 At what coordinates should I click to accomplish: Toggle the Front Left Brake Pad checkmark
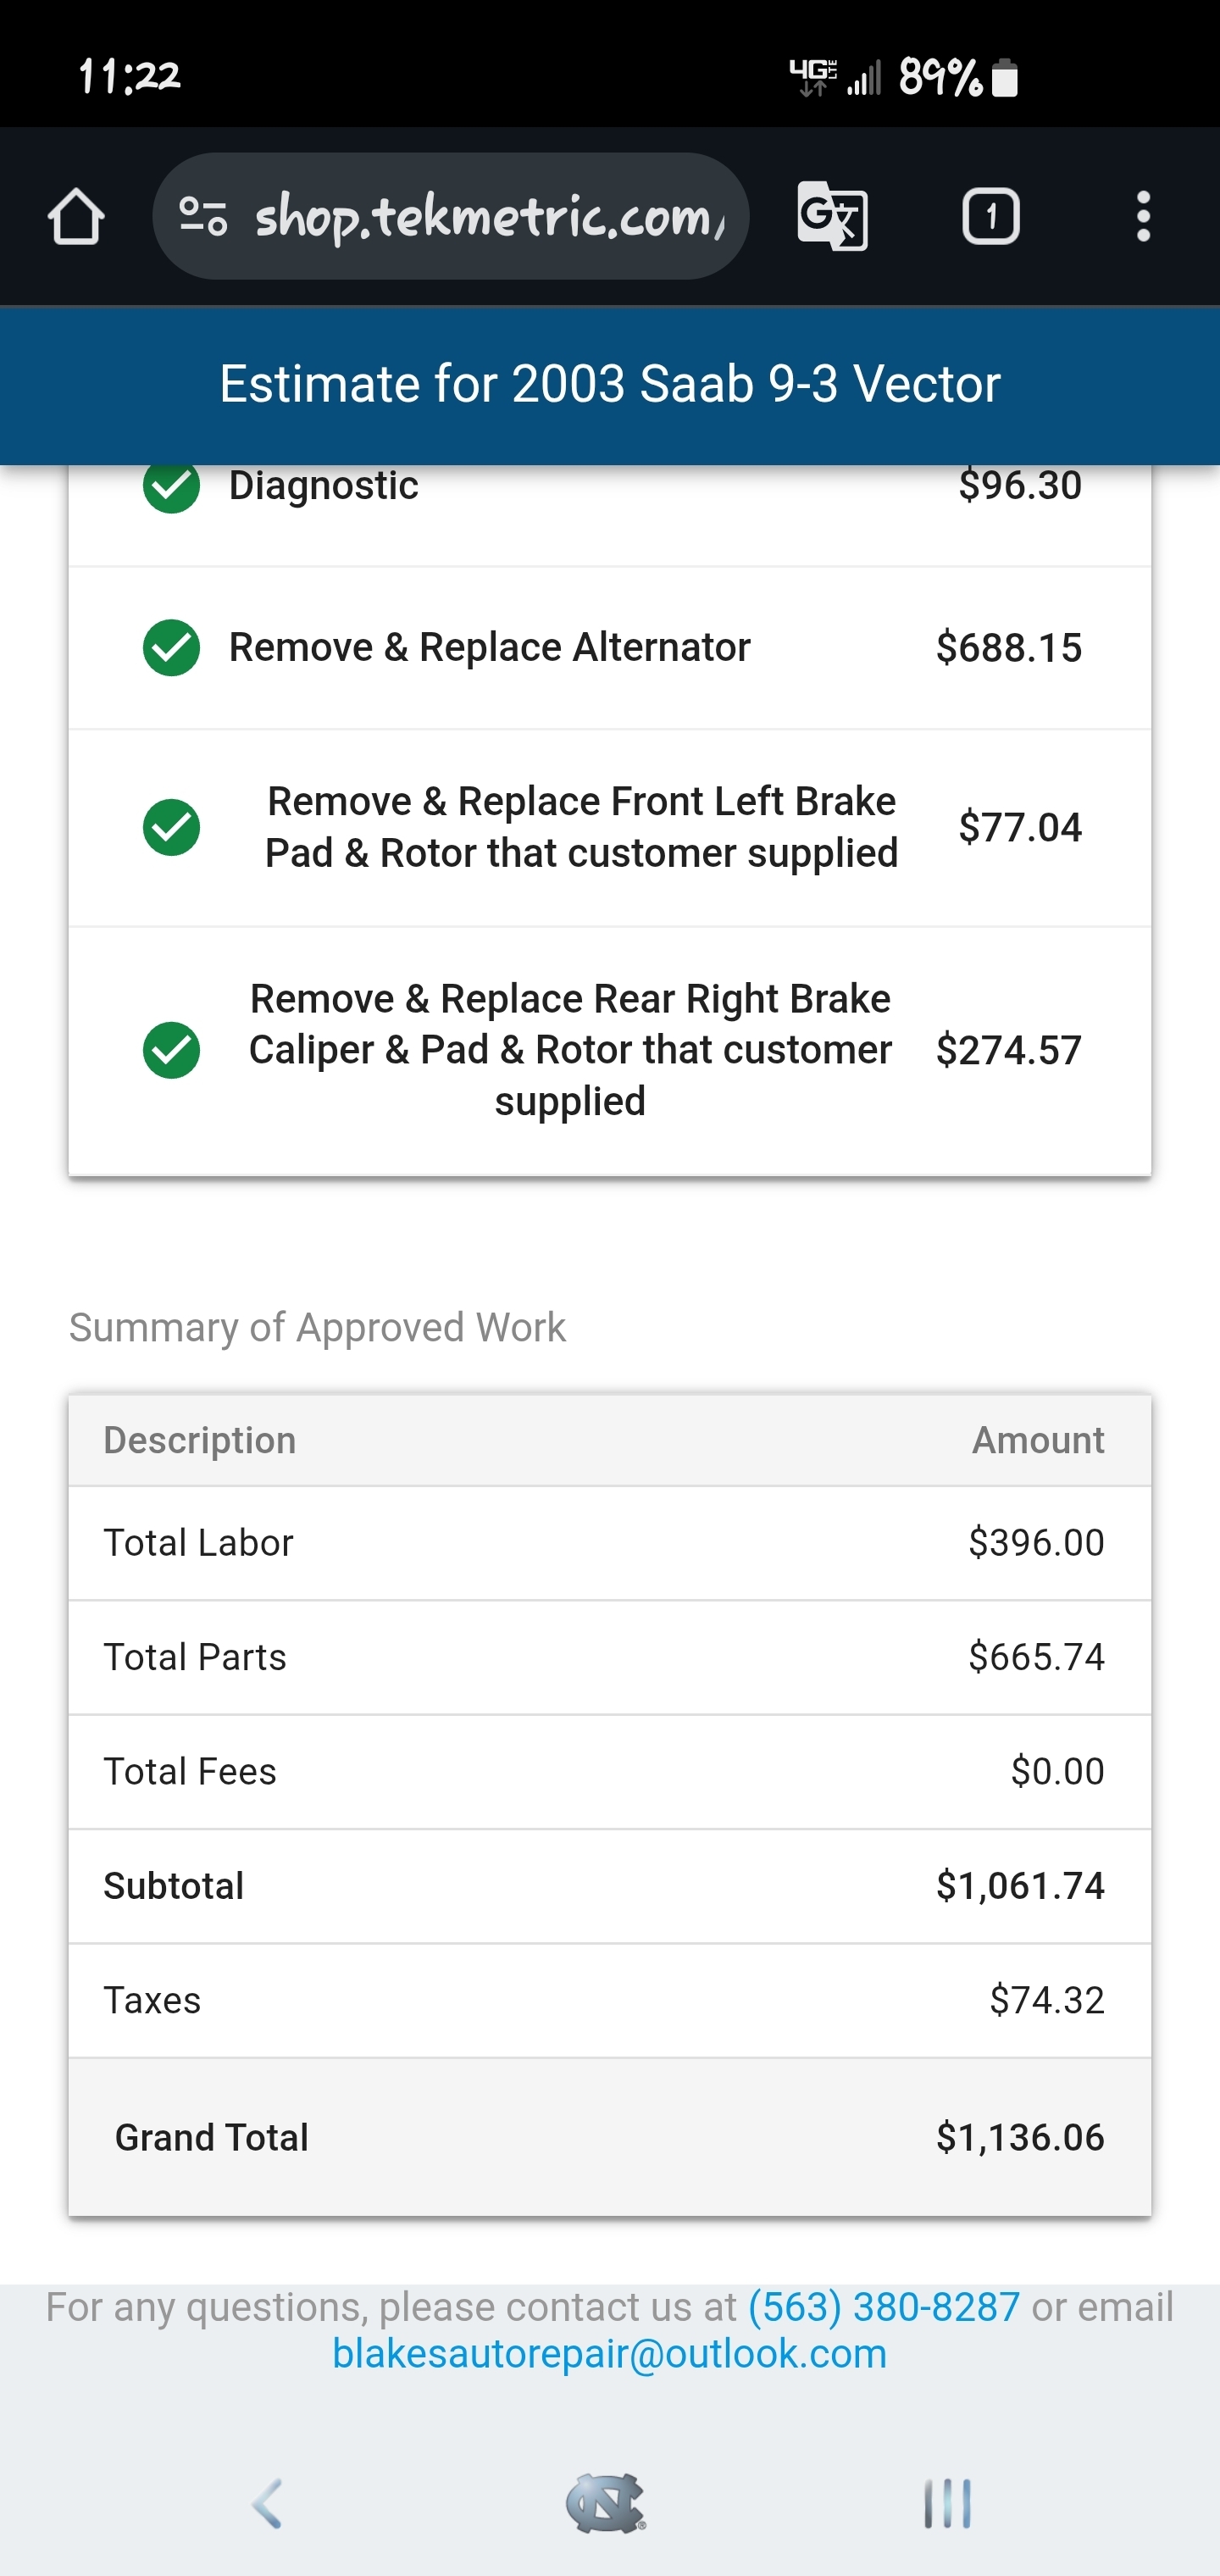(x=171, y=828)
